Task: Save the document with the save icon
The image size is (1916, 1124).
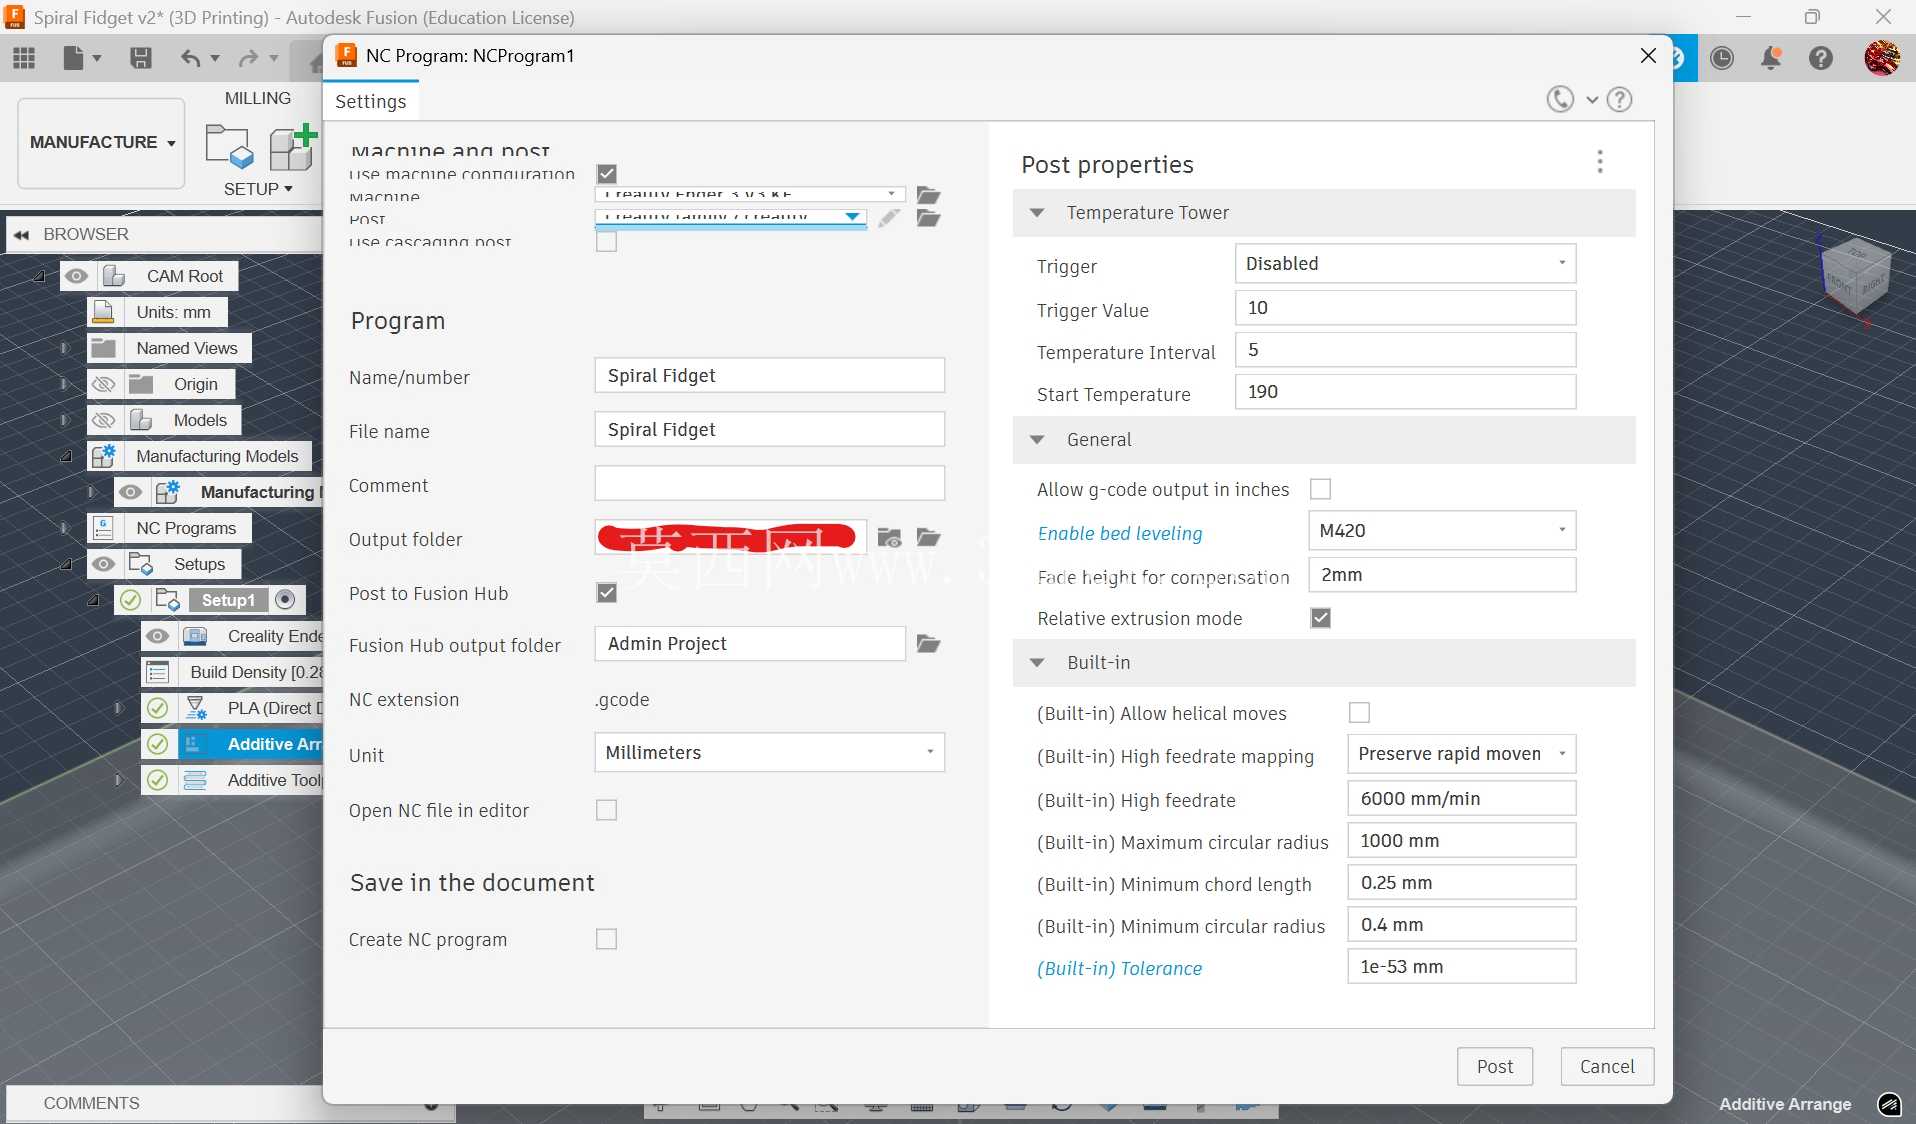Action: (141, 58)
